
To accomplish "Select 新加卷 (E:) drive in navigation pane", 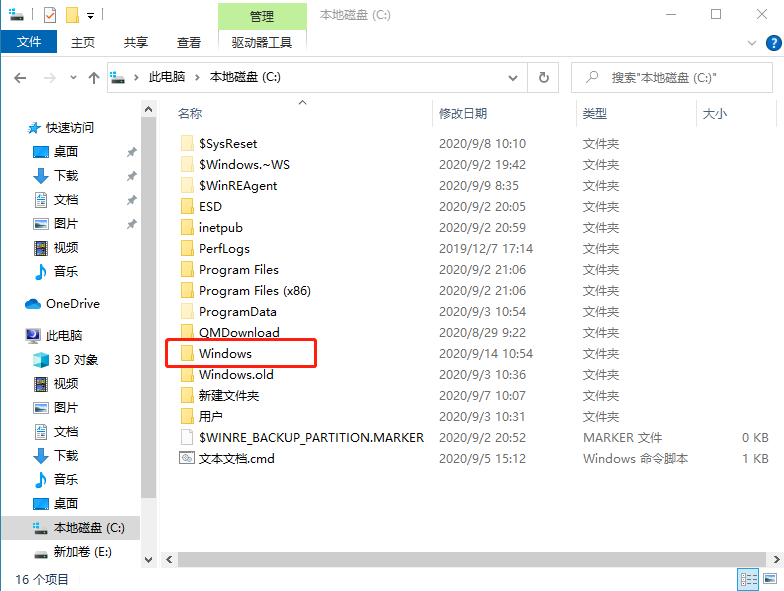I will click(82, 552).
